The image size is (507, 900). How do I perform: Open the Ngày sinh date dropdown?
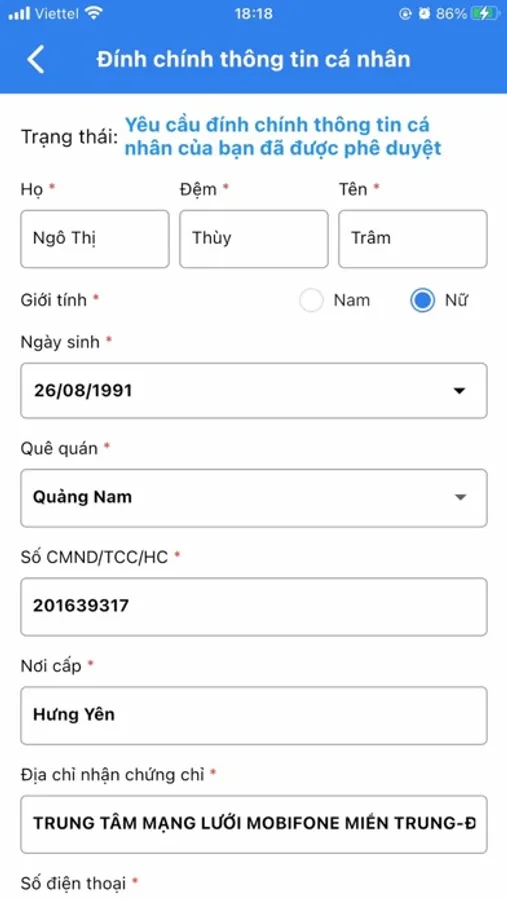(x=254, y=390)
